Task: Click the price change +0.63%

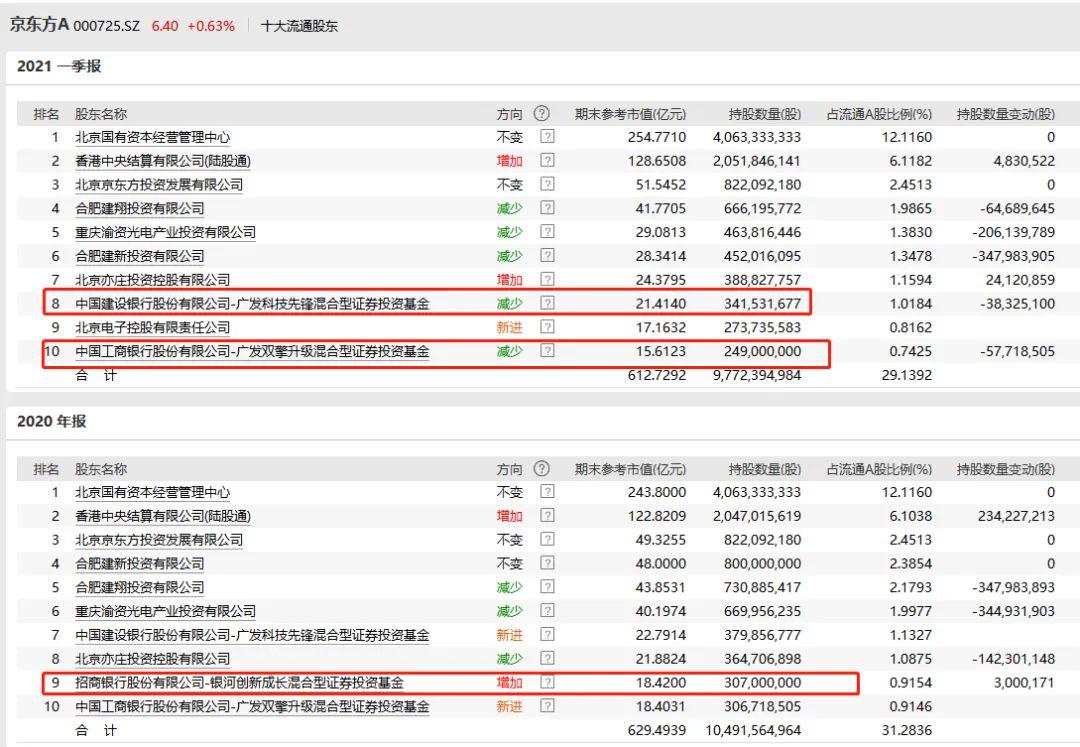Action: pos(211,26)
